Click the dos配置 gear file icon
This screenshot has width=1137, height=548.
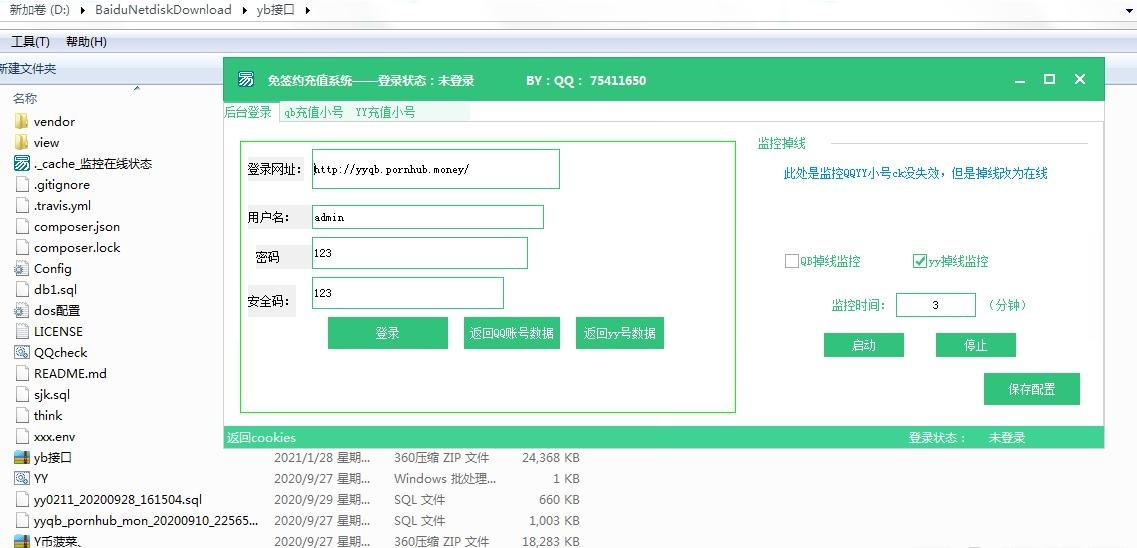tap(21, 310)
